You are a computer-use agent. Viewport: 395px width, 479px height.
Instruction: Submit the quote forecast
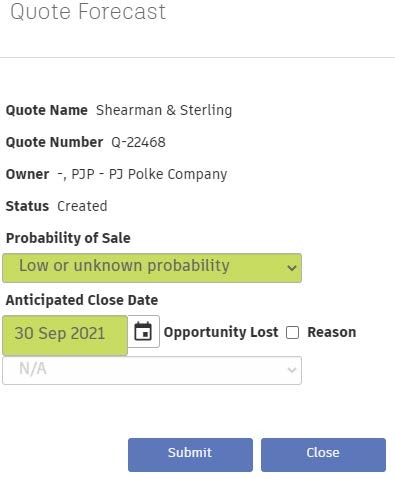[190, 455]
